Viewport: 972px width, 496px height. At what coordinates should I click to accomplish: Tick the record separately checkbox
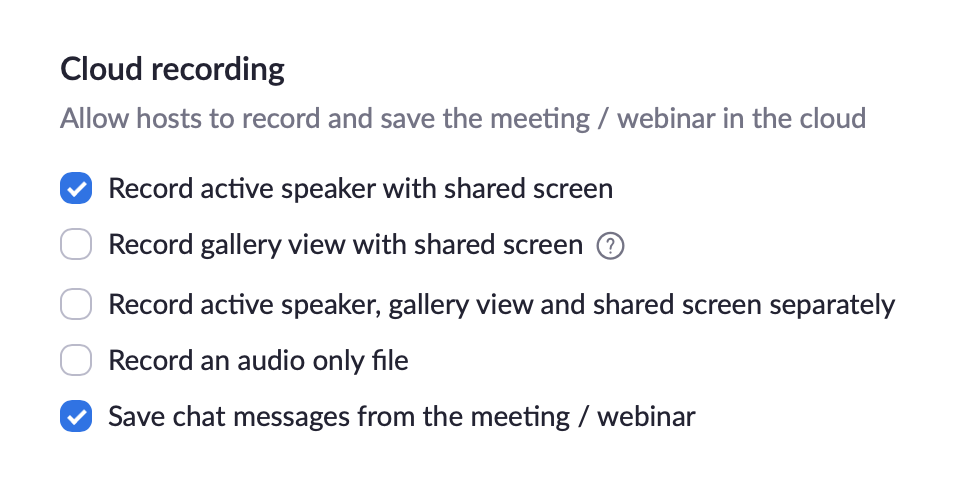(76, 304)
